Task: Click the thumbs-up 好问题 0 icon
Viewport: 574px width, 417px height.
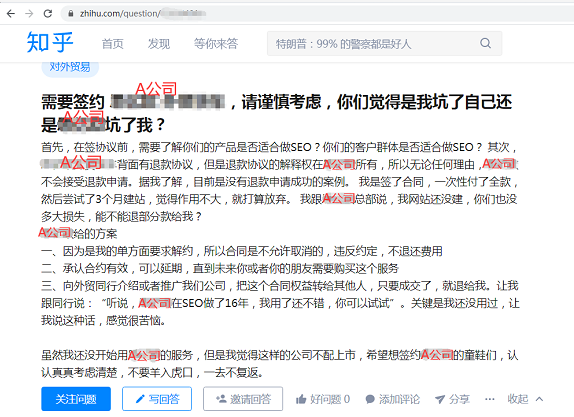Action: click(x=301, y=399)
